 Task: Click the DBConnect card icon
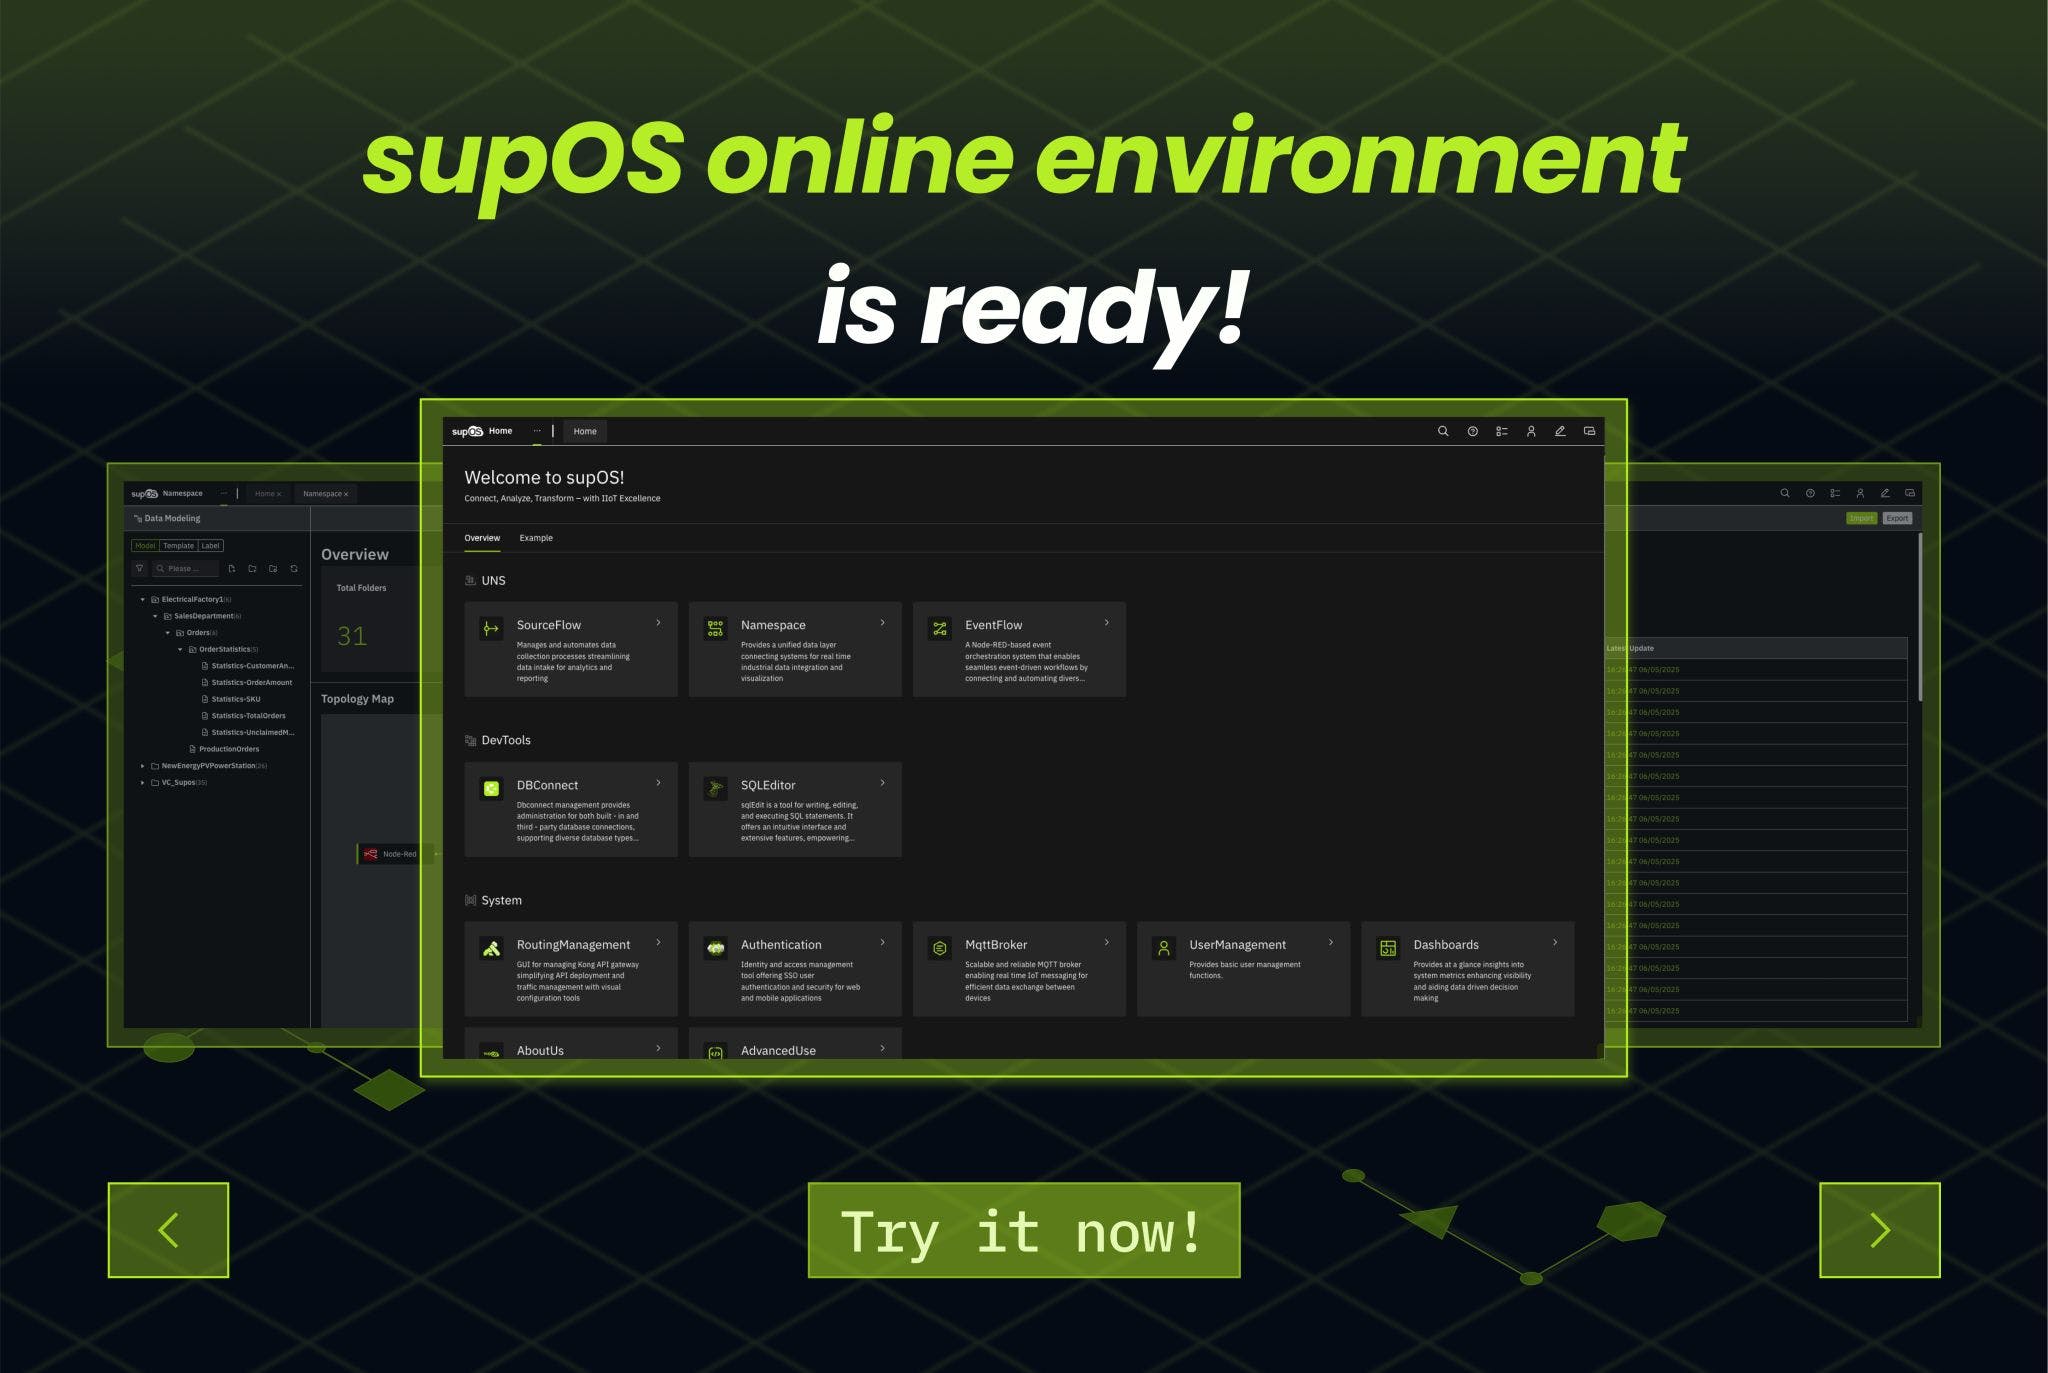point(491,789)
